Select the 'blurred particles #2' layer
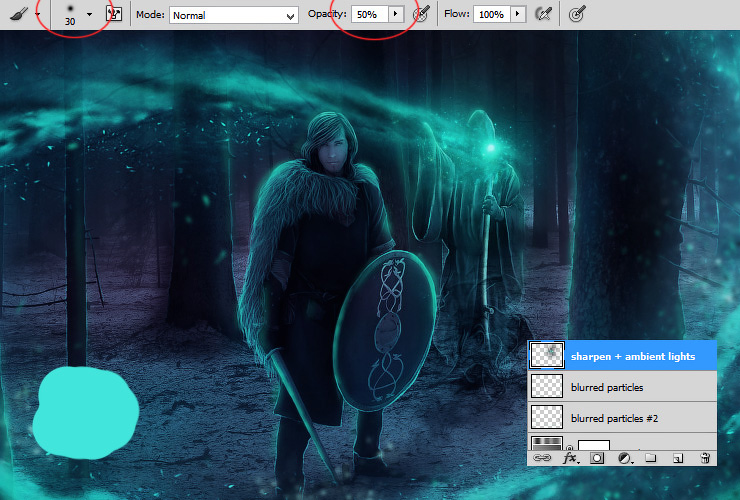 [622, 418]
